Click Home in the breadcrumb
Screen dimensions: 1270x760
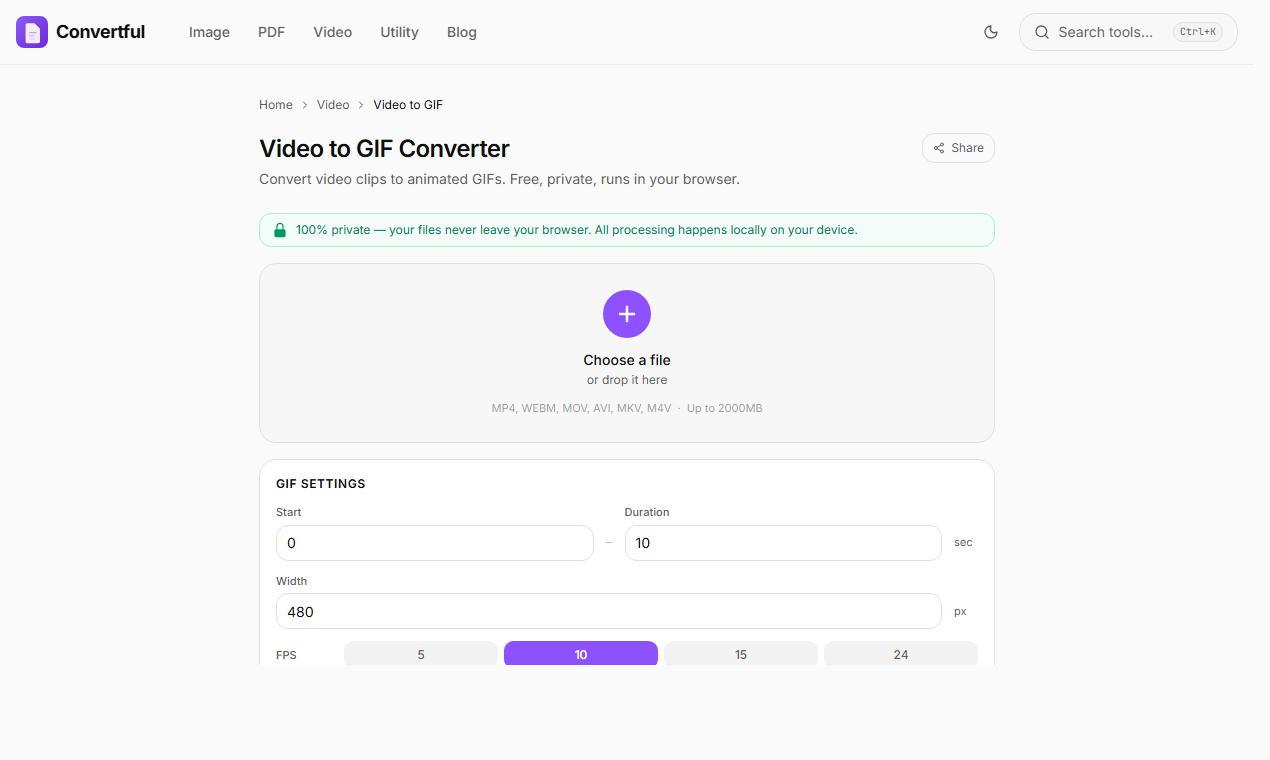click(276, 105)
